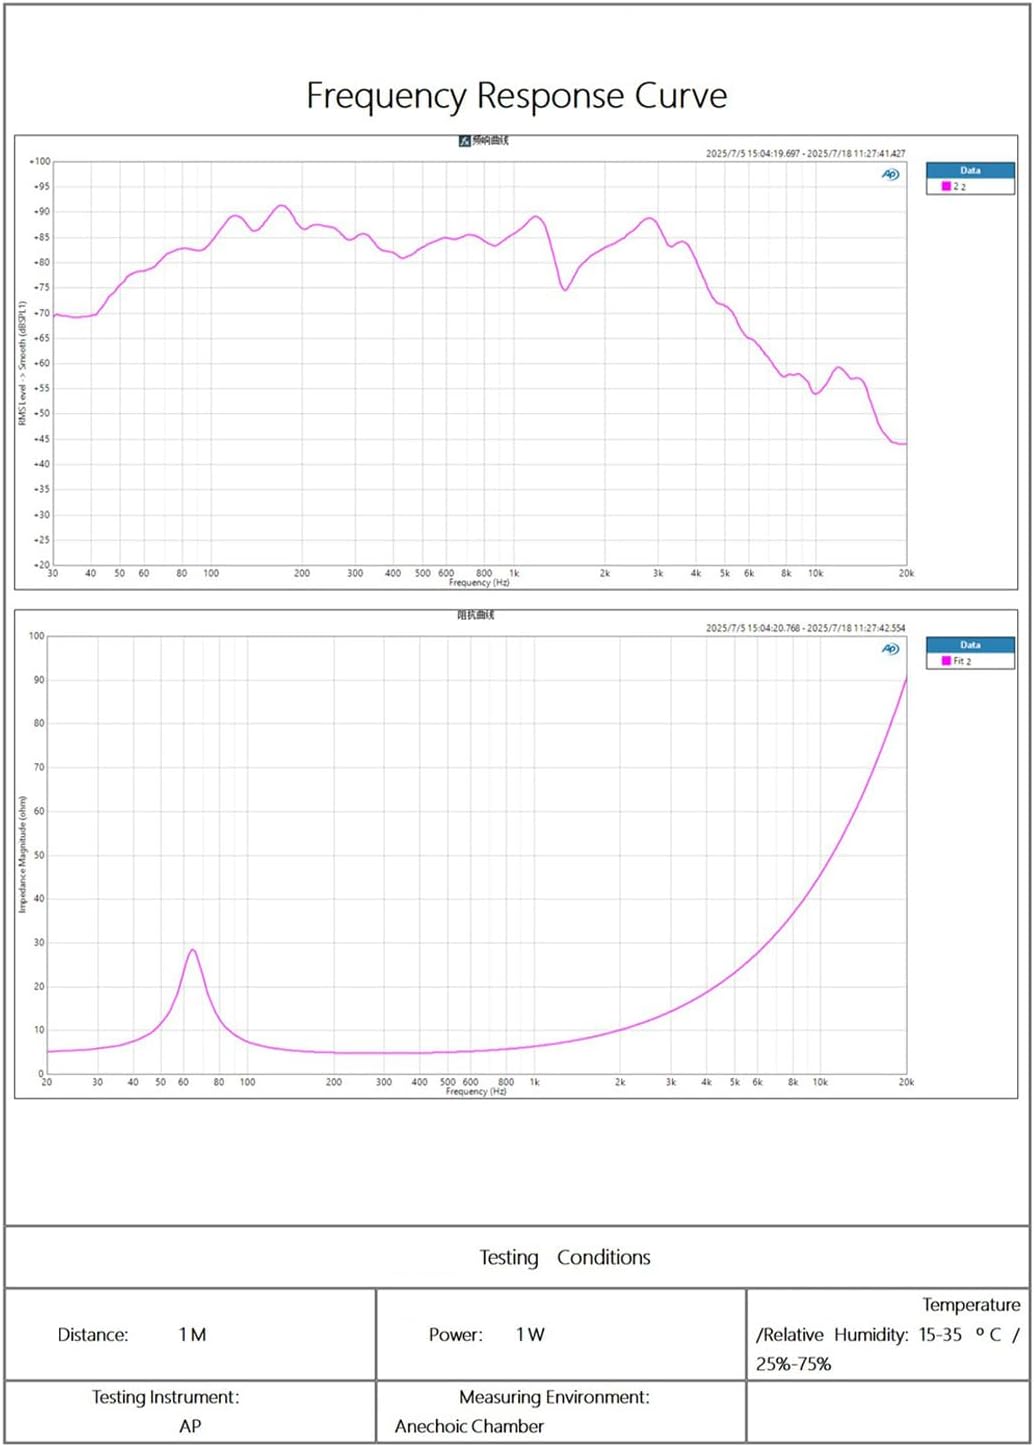This screenshot has width=1034, height=1447.
Task: Click the Anechoic Chamber text
Action: 469,1426
